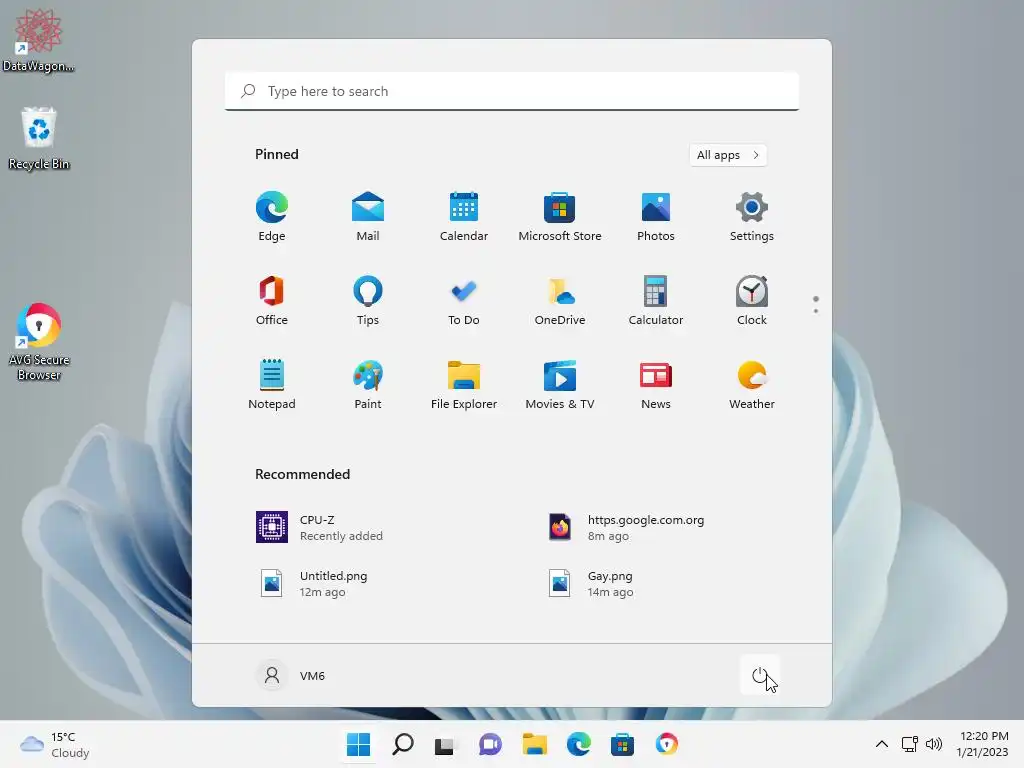Go to next pinned apps page dots
Image resolution: width=1024 pixels, height=768 pixels.
point(816,304)
